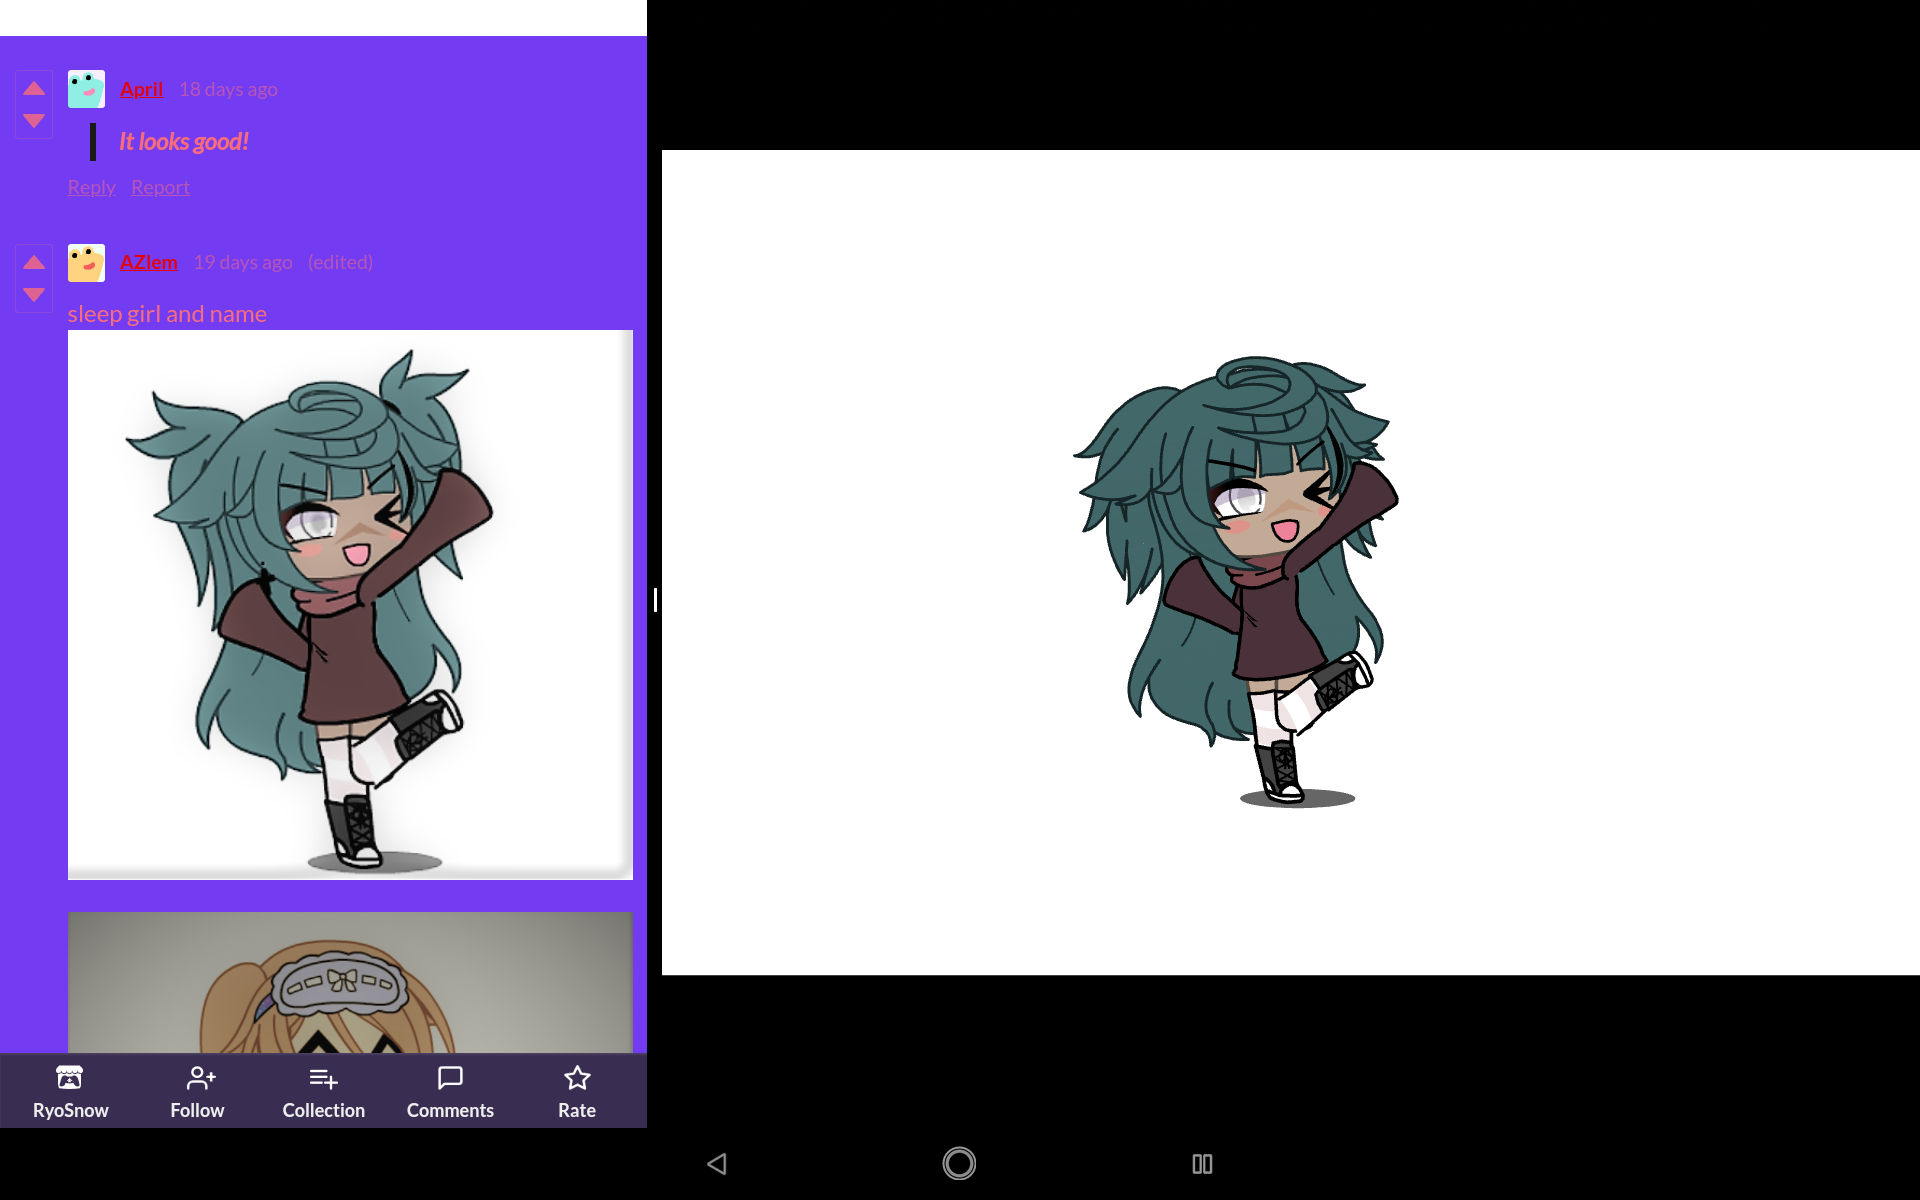This screenshot has width=1920, height=1200.
Task: Expand the edited label on AZlem post
Action: [x=339, y=261]
